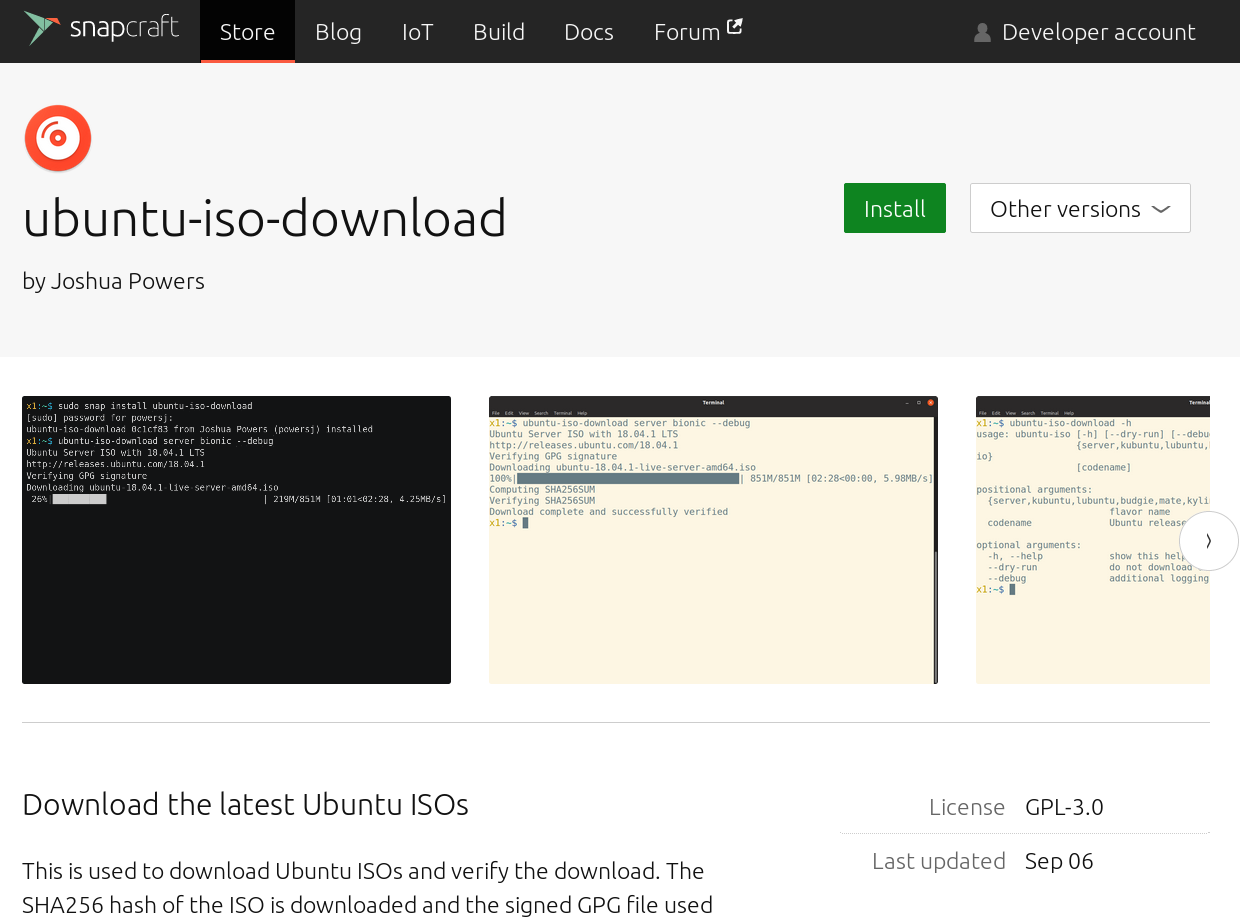Open the light terminal download-complete screenshot

[713, 540]
